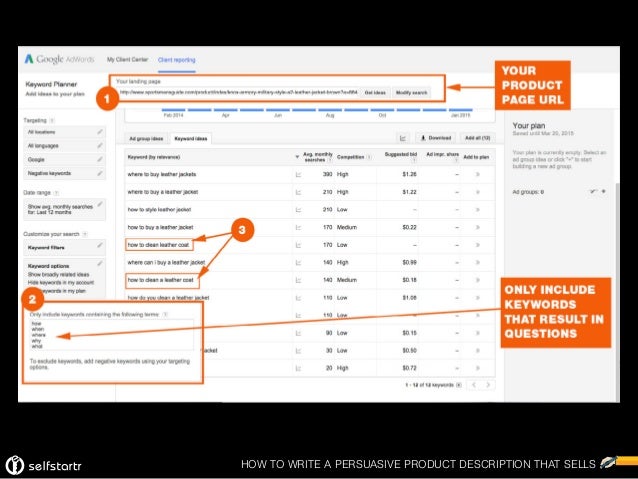Click the Ad impr. share column header
The height and width of the screenshot is (479, 638).
[442, 154]
